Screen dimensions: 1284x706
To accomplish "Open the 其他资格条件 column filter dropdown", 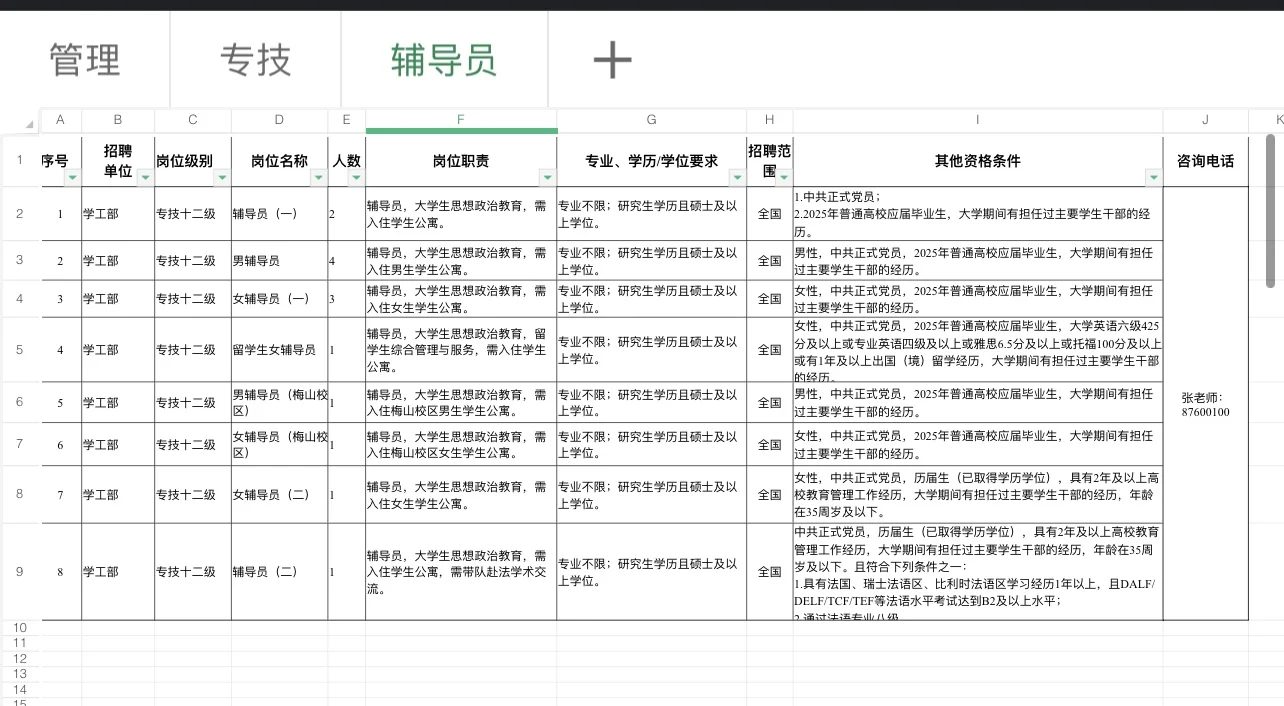I will coord(1154,178).
